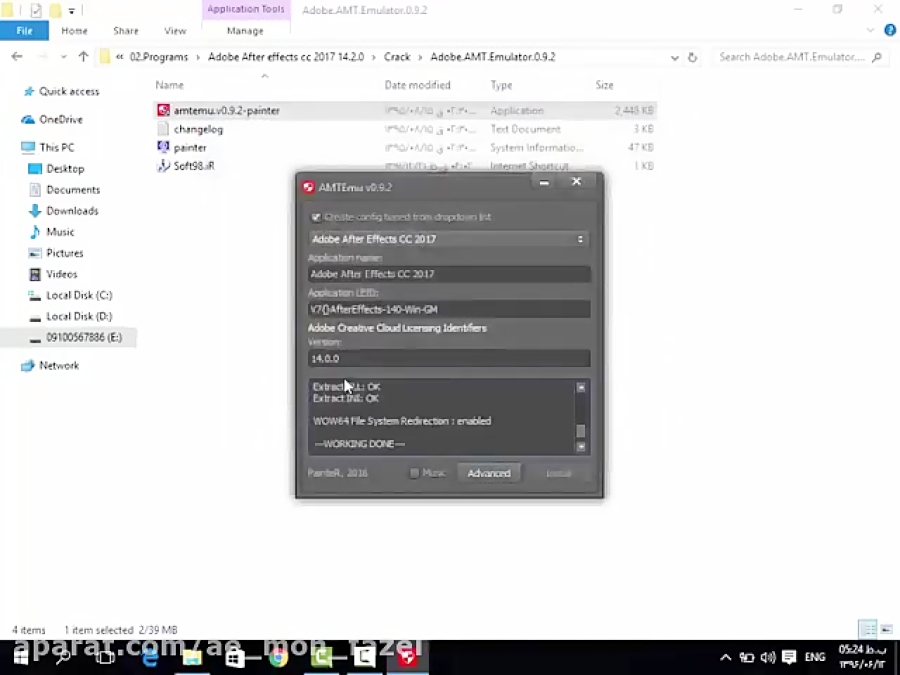Click the Install button in AMTEmu
The image size is (900, 675).
pos(558,474)
